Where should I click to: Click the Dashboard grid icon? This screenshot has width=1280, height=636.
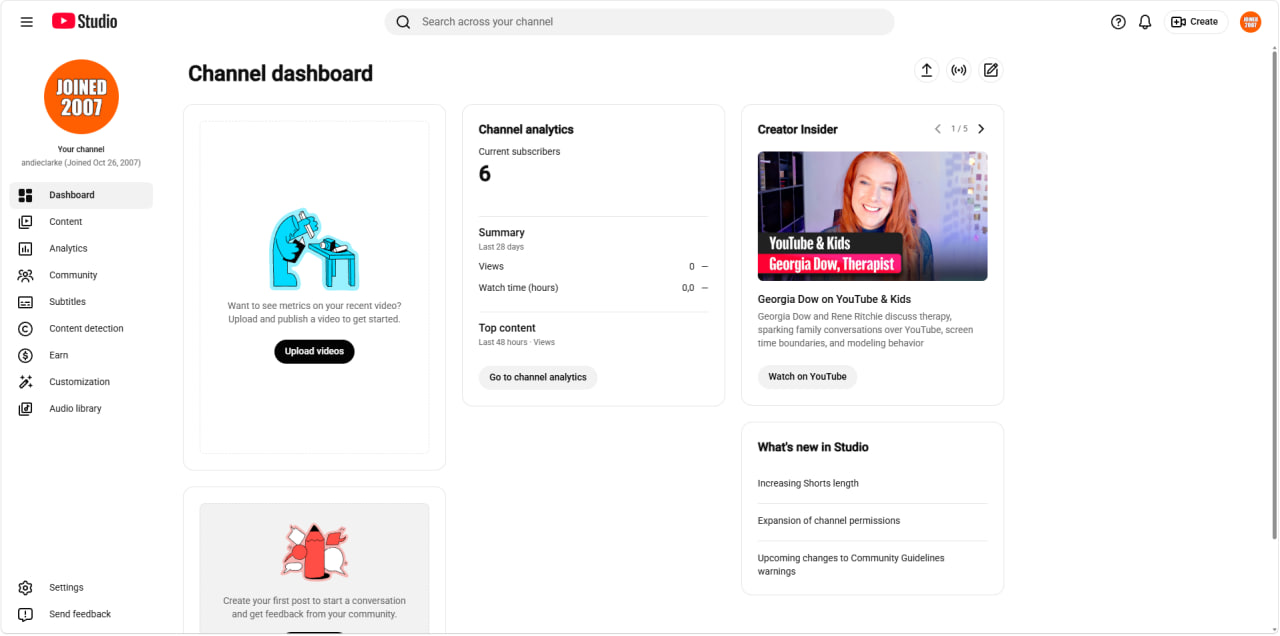point(26,195)
